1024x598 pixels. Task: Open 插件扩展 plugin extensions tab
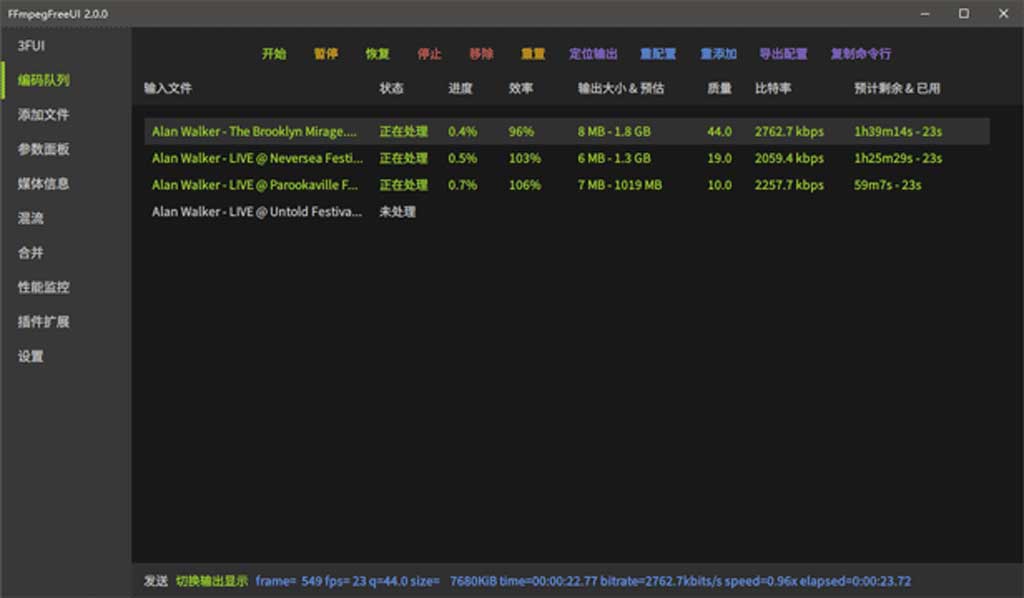pyautogui.click(x=44, y=322)
